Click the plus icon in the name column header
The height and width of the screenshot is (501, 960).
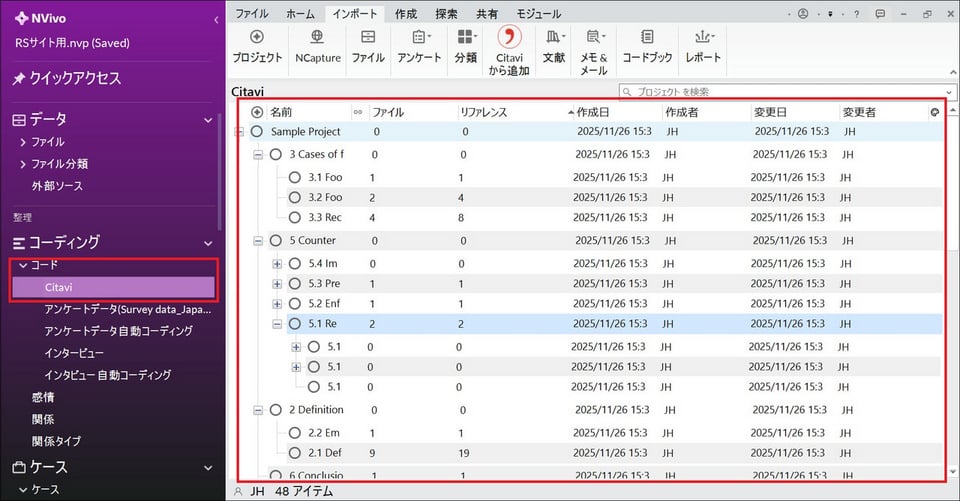coord(257,112)
